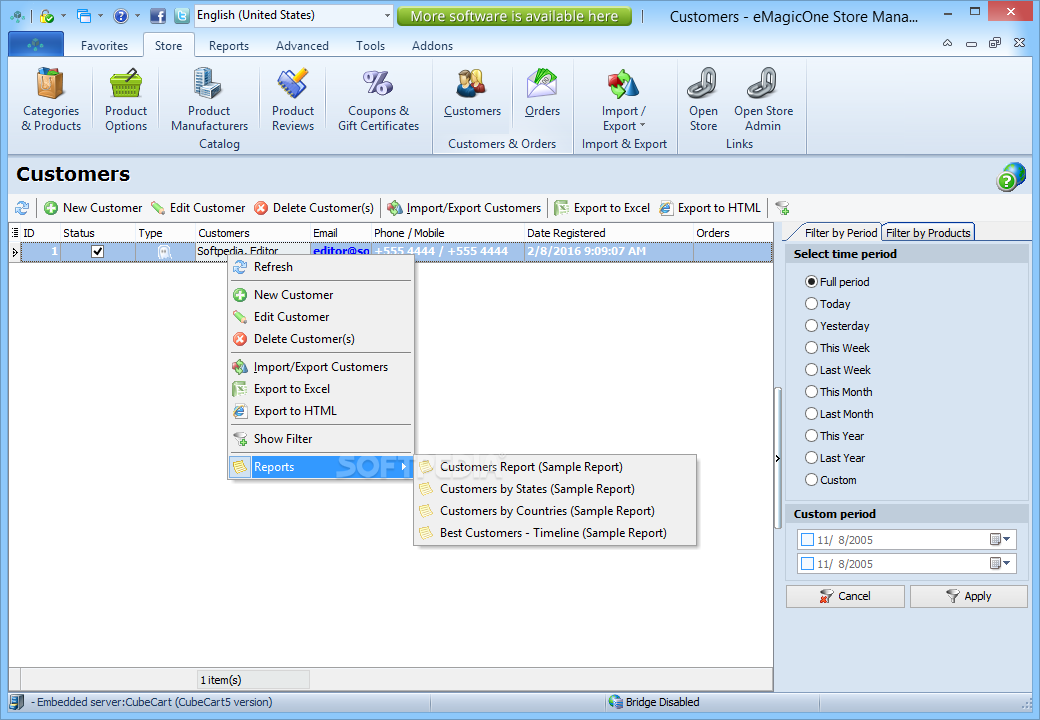Click More software is available here
Image resolution: width=1040 pixels, height=720 pixels.
point(514,16)
